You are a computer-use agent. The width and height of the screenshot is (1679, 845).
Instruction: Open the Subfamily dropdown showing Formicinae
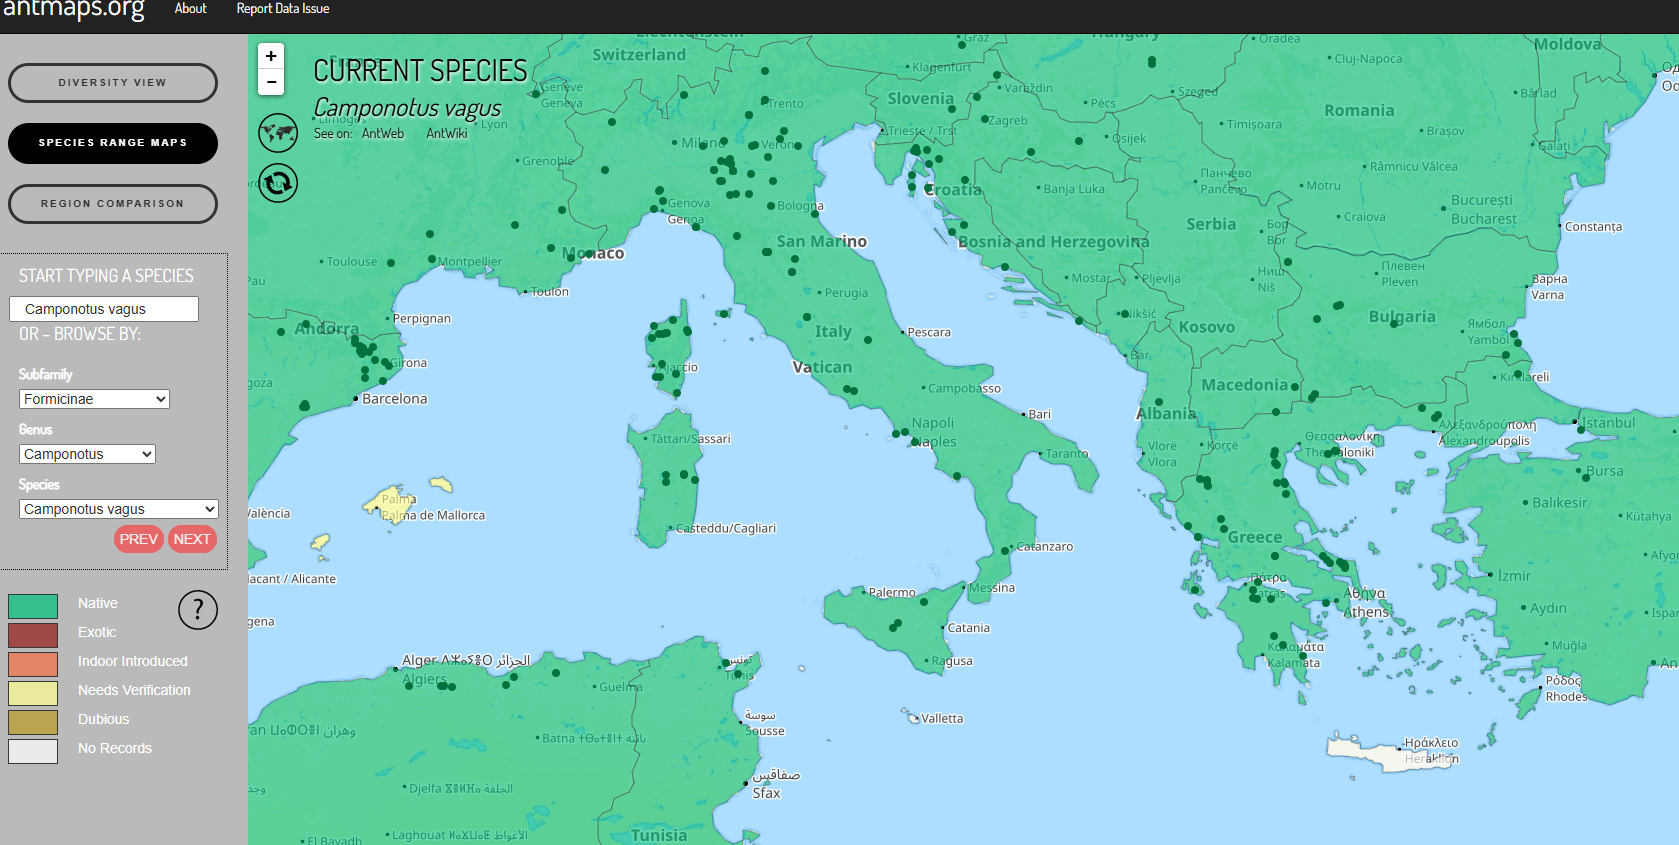coord(95,399)
